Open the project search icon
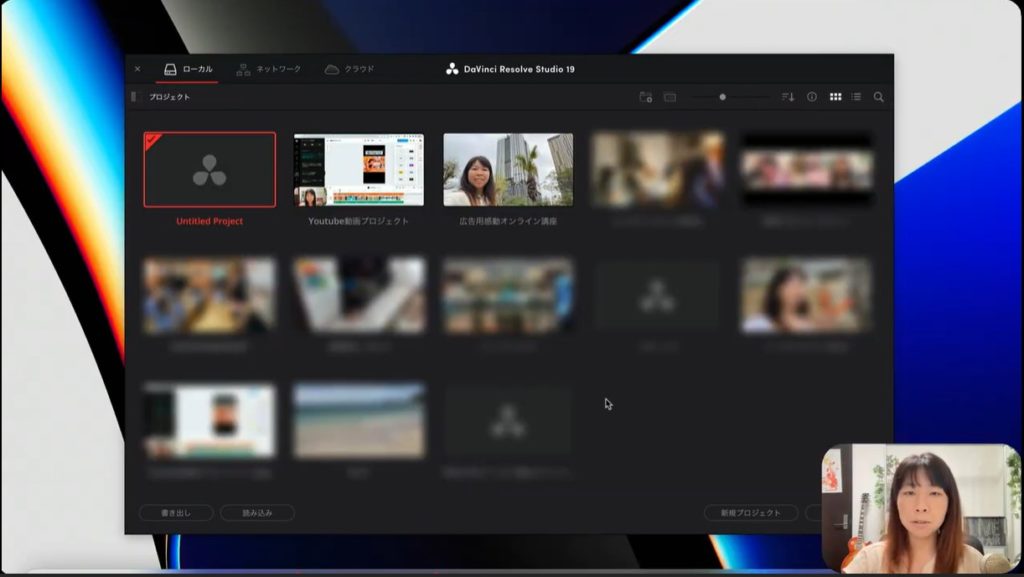 879,97
